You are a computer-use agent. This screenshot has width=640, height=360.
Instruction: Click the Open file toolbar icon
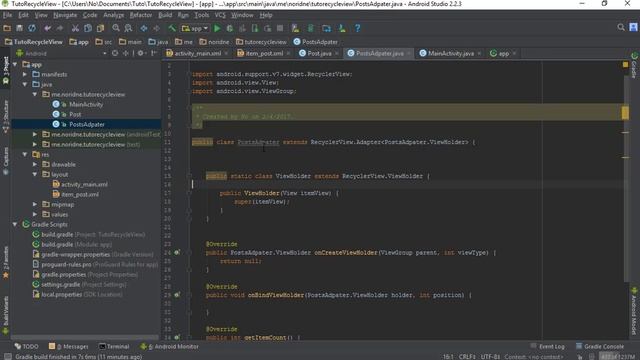pos(7,28)
